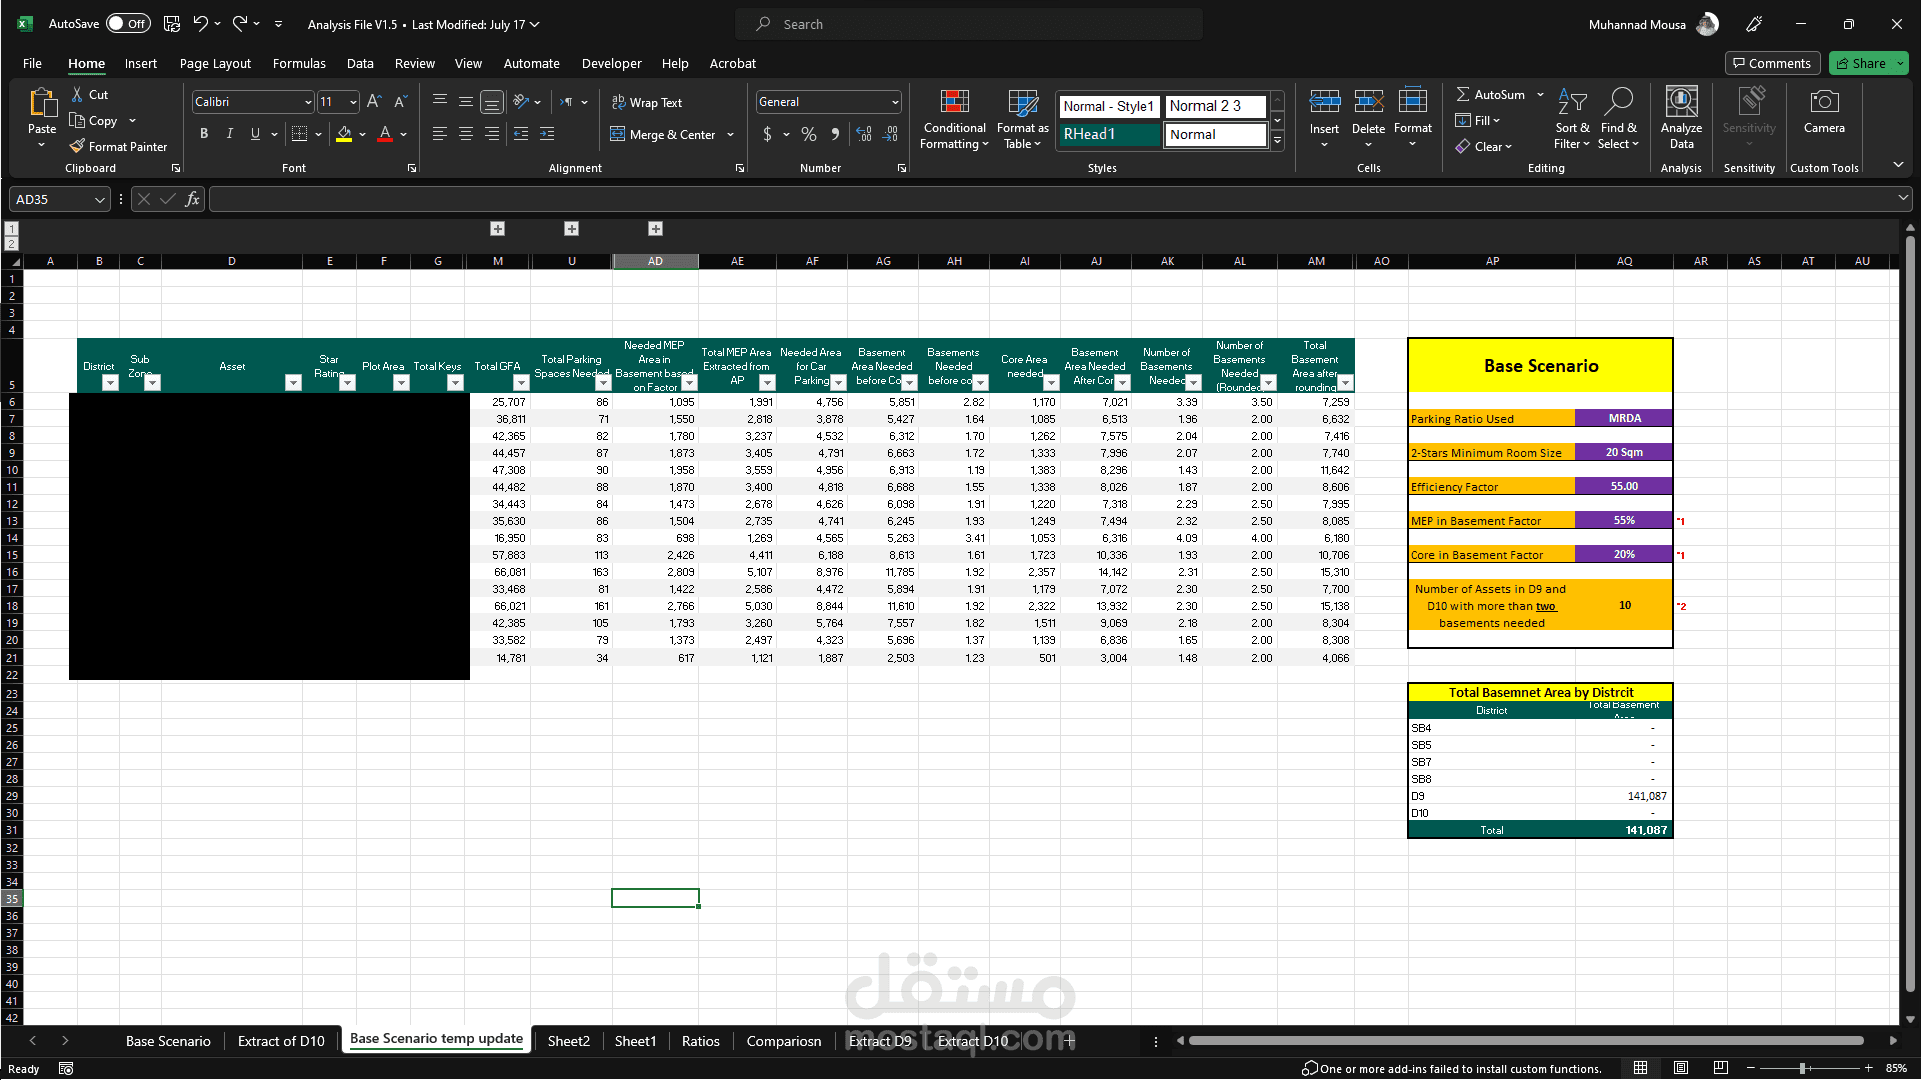This screenshot has height=1080, width=1921.
Task: Click the Sort & Filter icon
Action: click(x=1572, y=102)
